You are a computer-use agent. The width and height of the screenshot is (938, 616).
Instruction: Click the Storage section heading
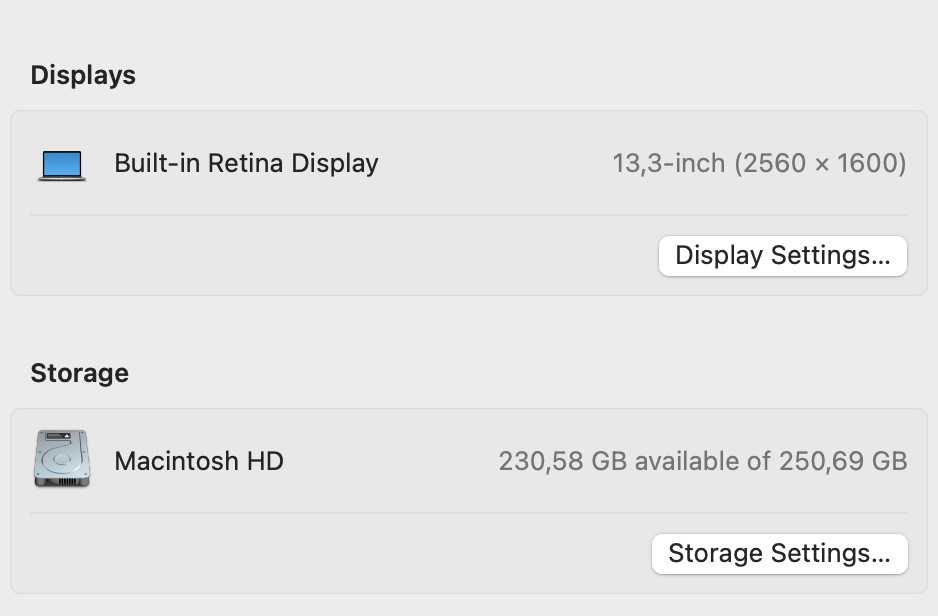point(79,373)
